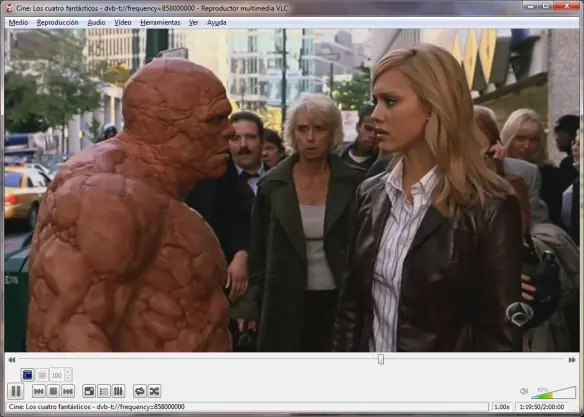
Task: Toggle loop repeat mode
Action: click(x=140, y=391)
